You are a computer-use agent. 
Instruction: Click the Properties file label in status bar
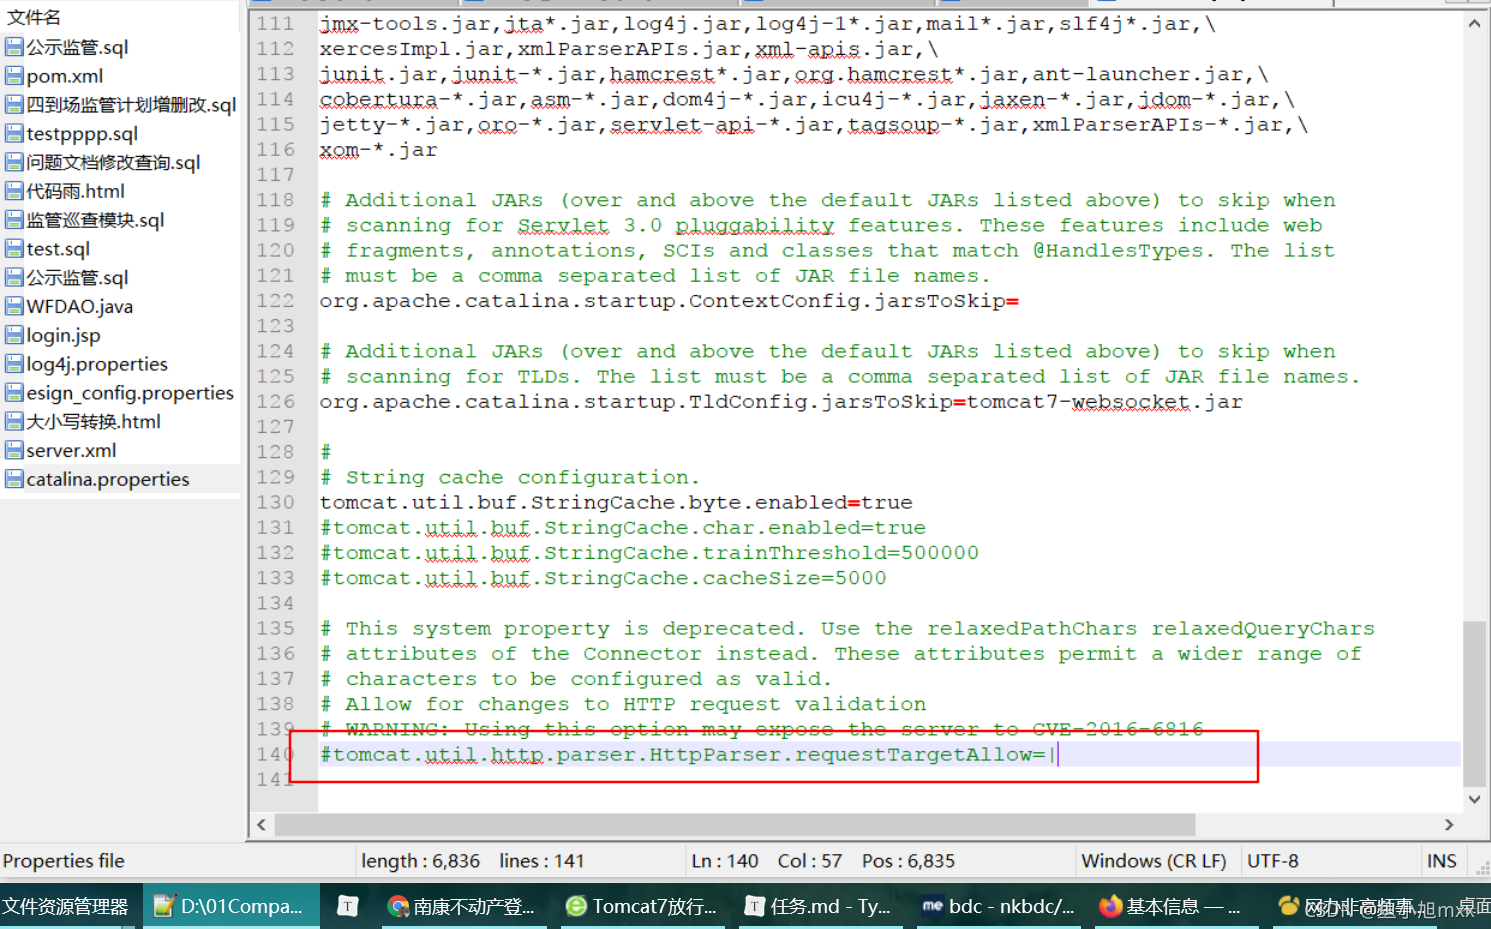(x=64, y=861)
